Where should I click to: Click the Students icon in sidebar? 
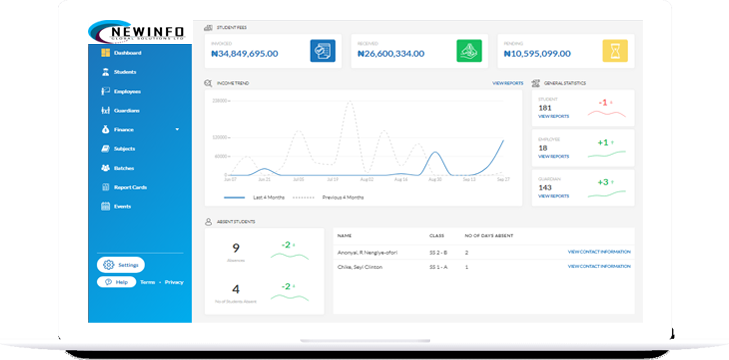[106, 72]
